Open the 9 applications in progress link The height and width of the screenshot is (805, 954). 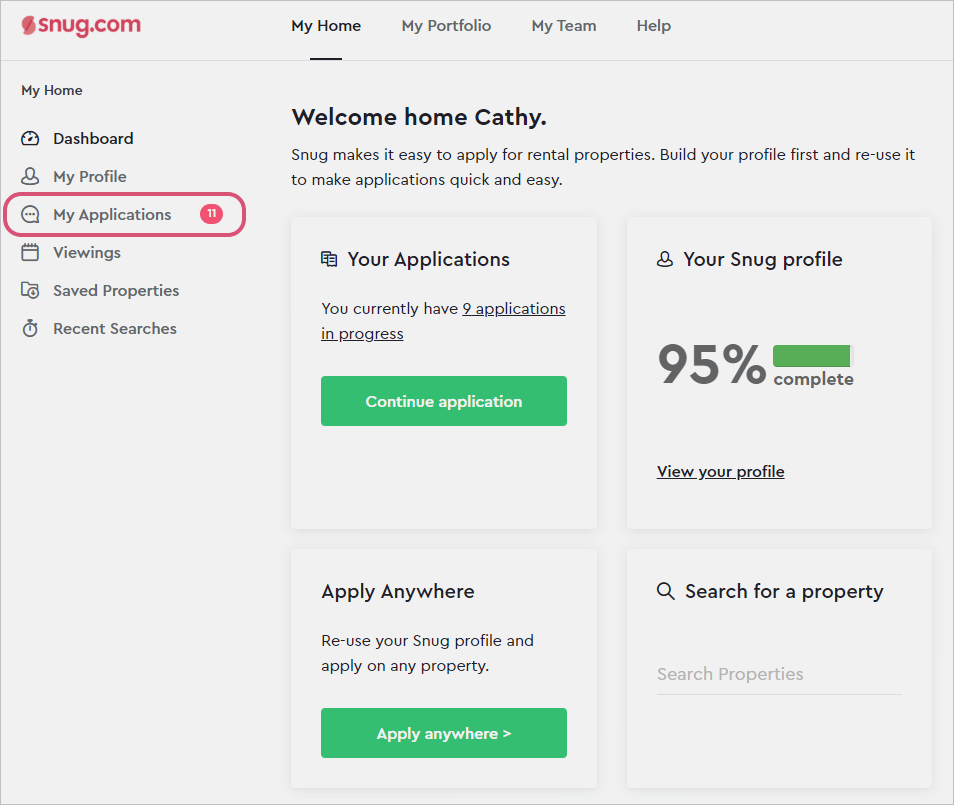coord(444,321)
